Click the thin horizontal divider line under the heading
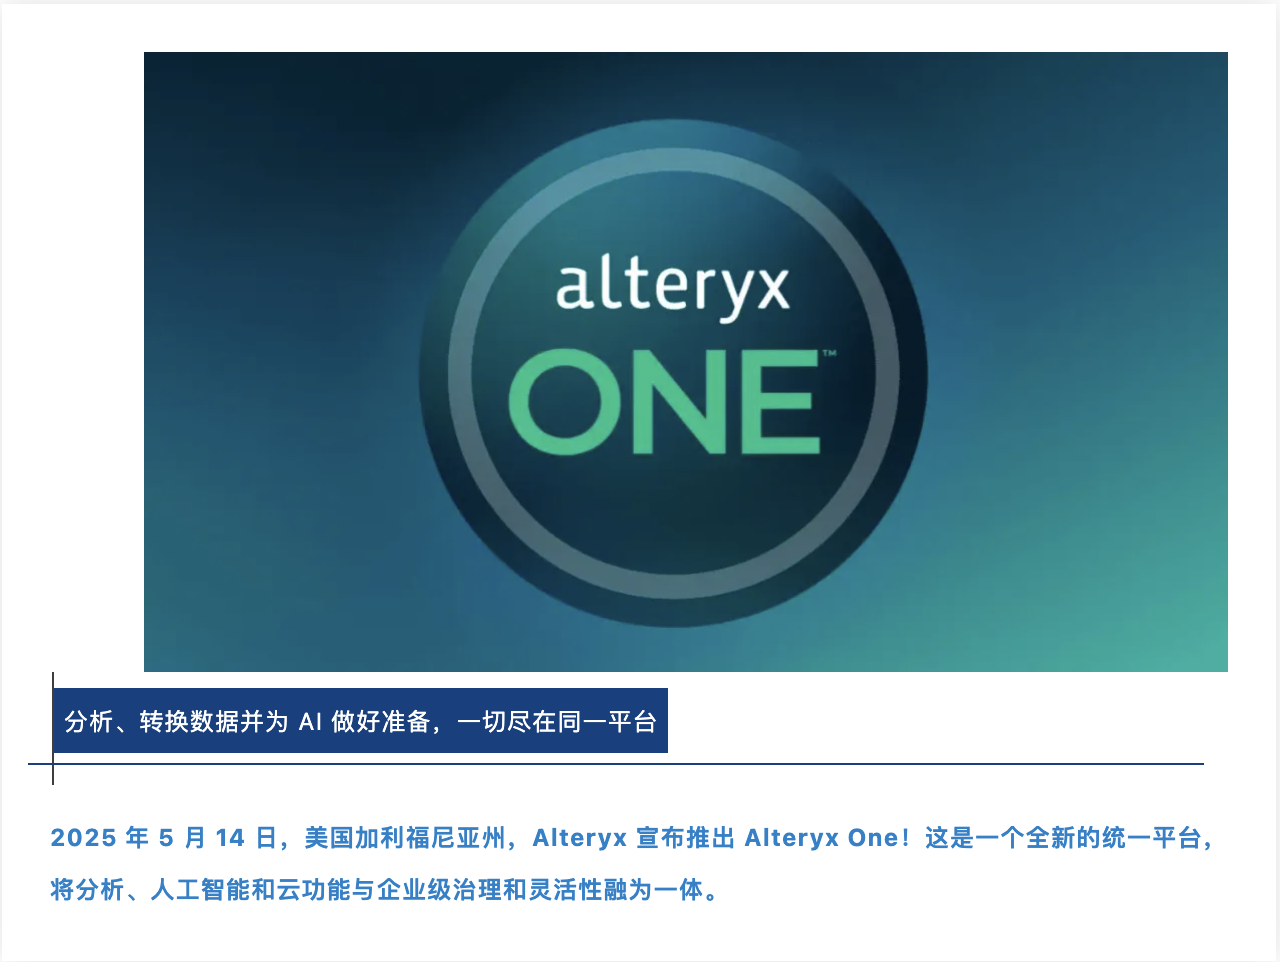The height and width of the screenshot is (962, 1280). pos(616,764)
